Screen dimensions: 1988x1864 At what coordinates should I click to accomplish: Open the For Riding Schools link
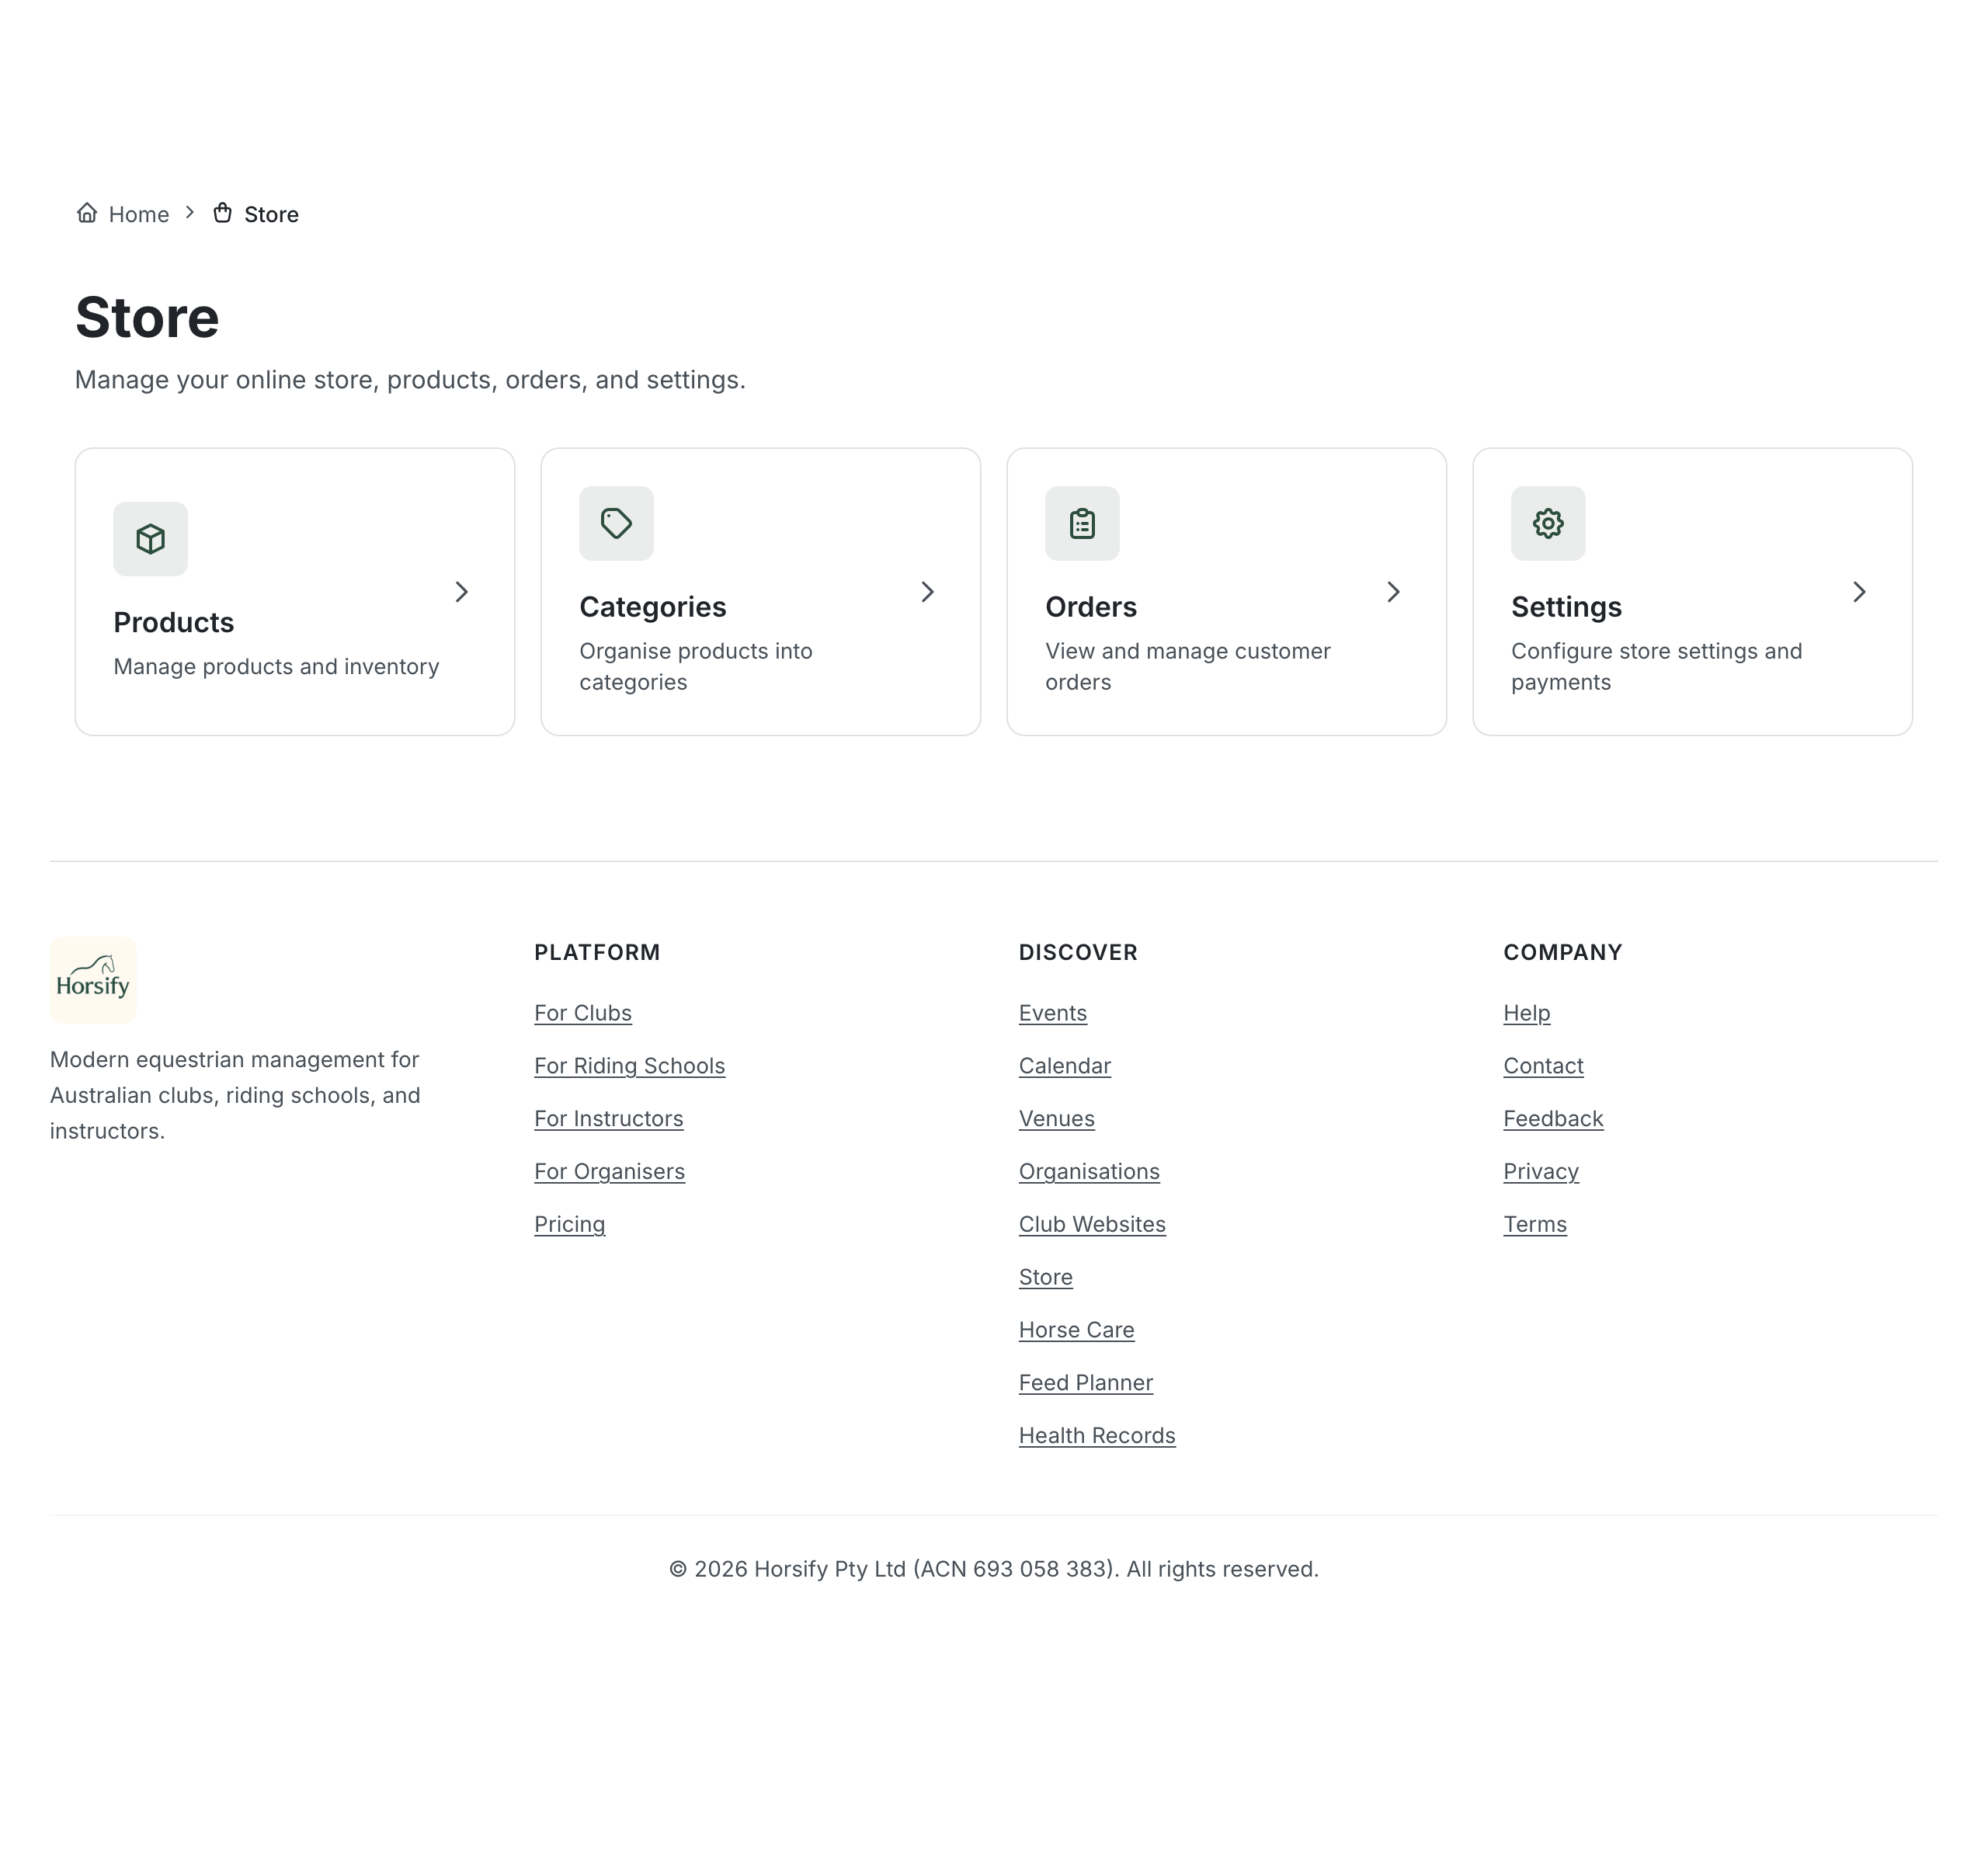pyautogui.click(x=630, y=1066)
